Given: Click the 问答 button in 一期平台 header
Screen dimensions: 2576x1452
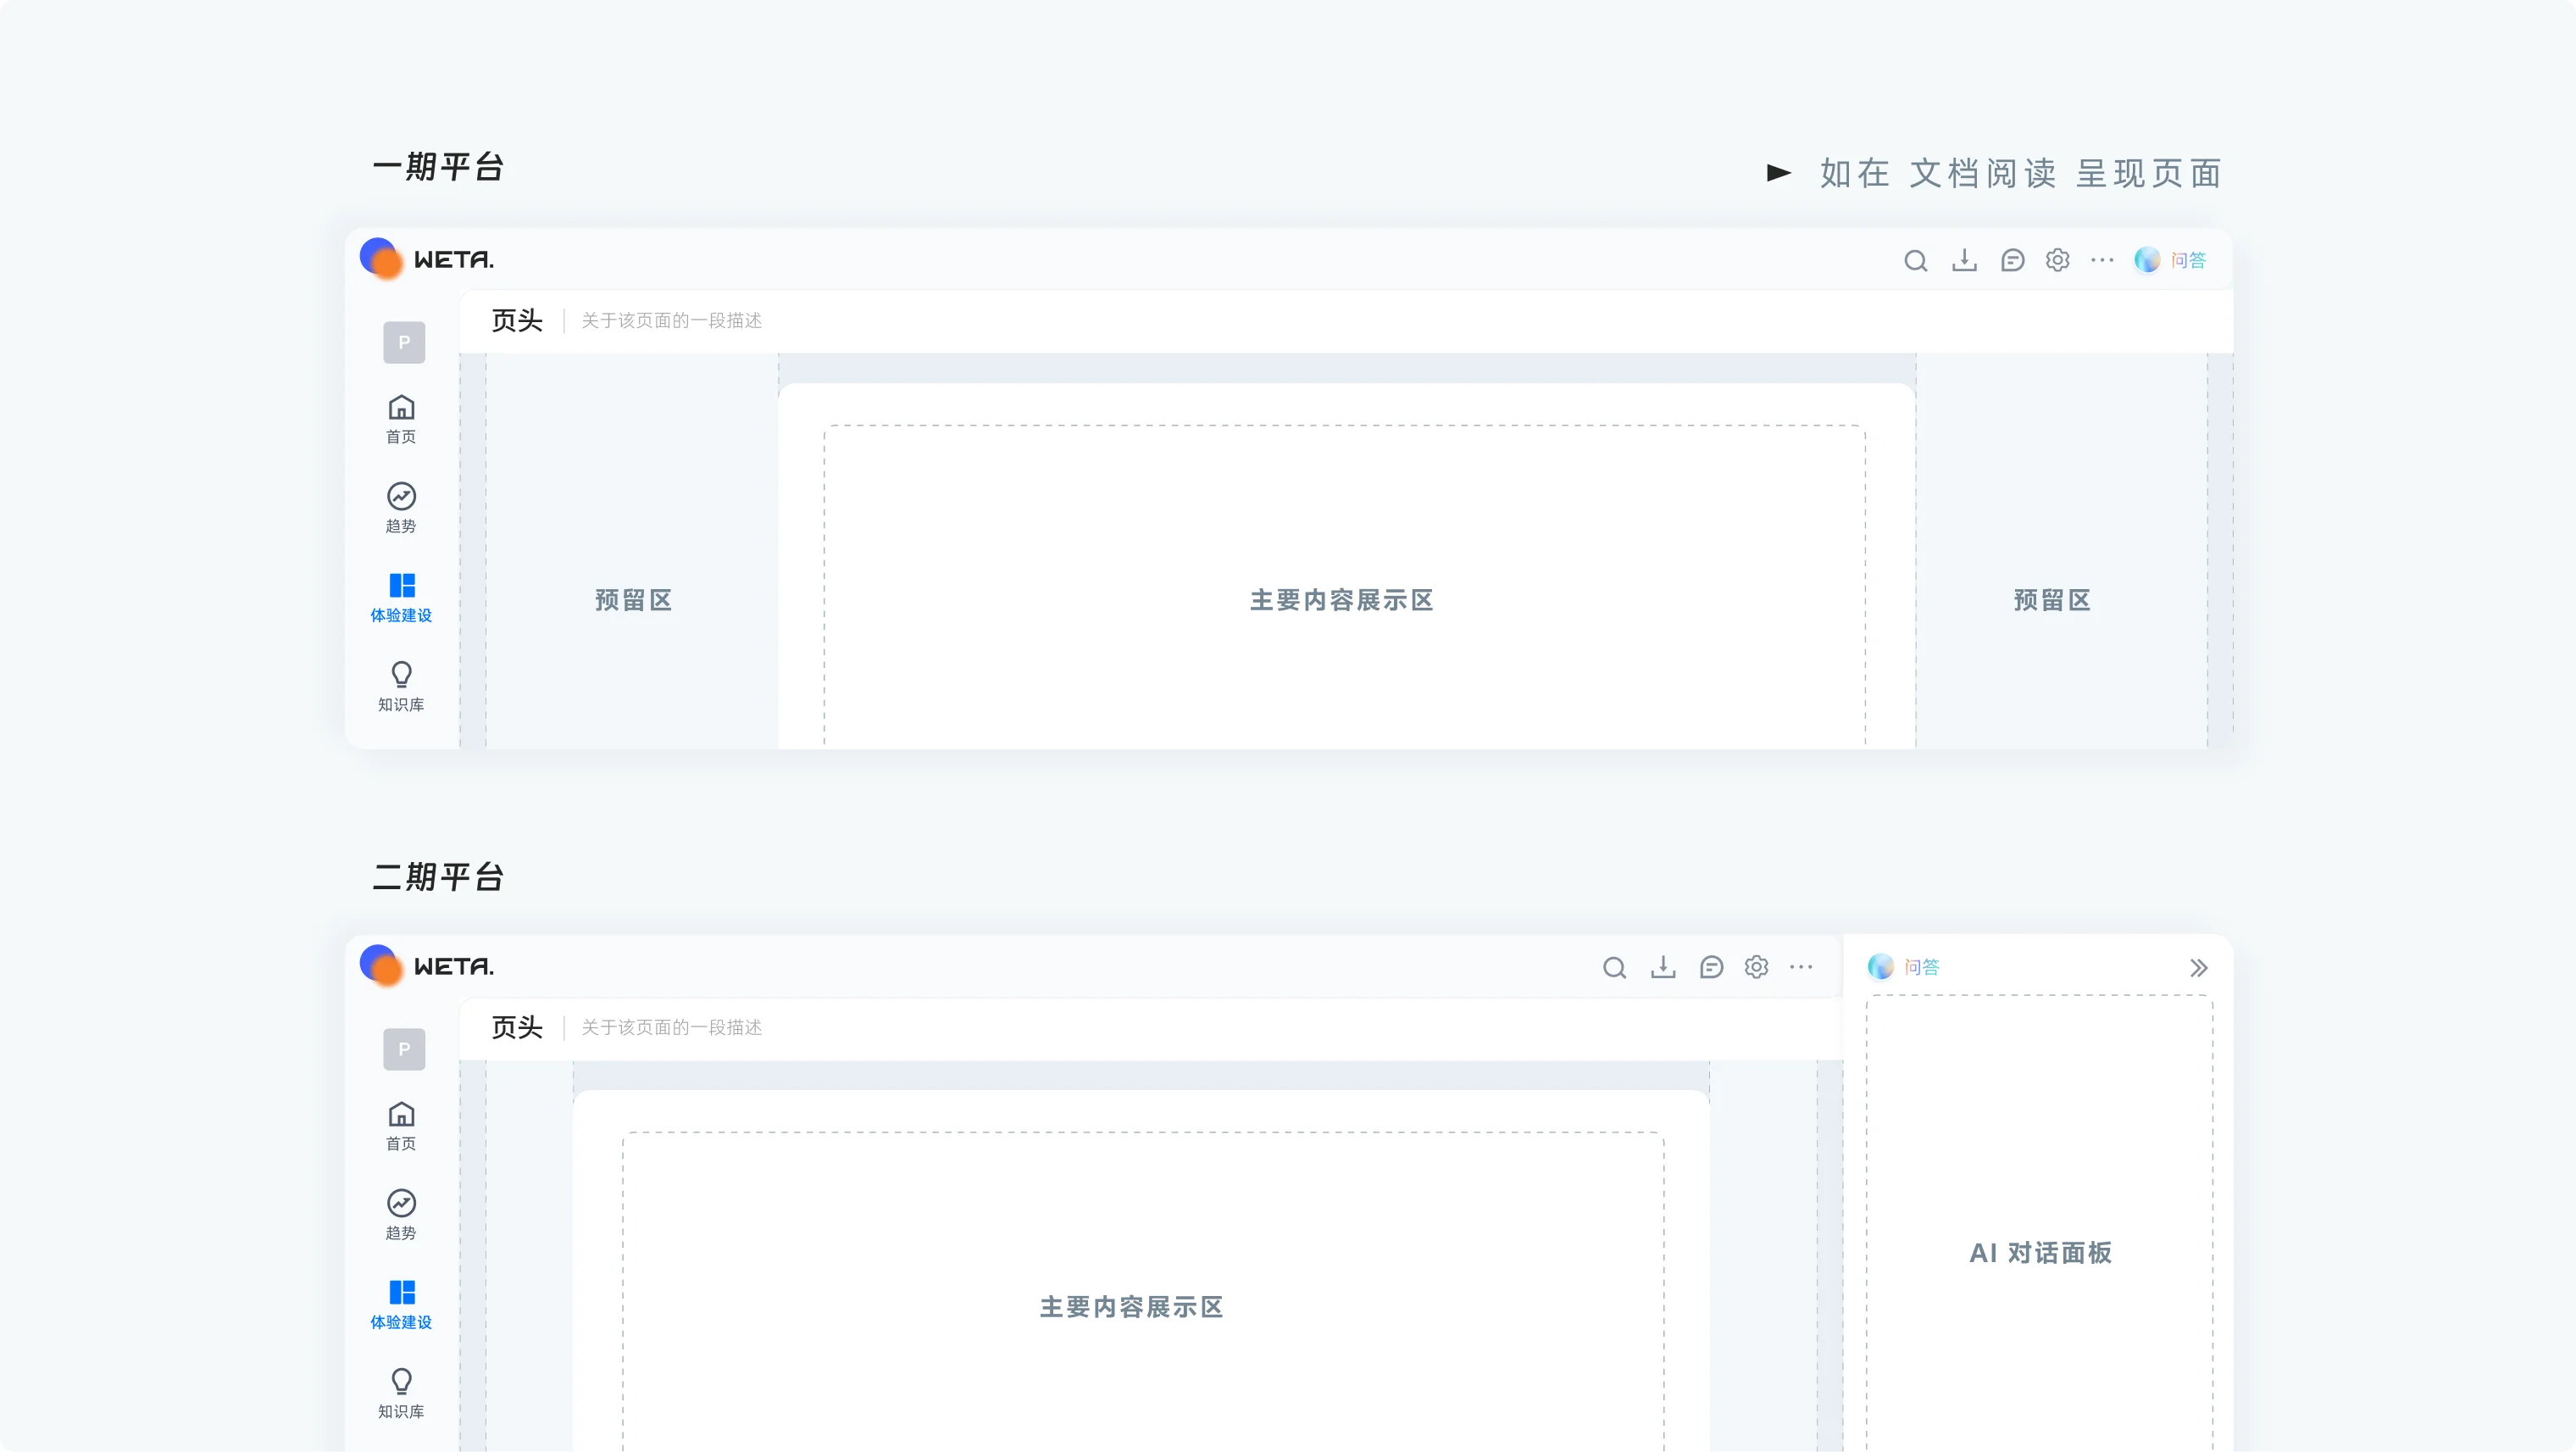Looking at the screenshot, I should (2170, 260).
